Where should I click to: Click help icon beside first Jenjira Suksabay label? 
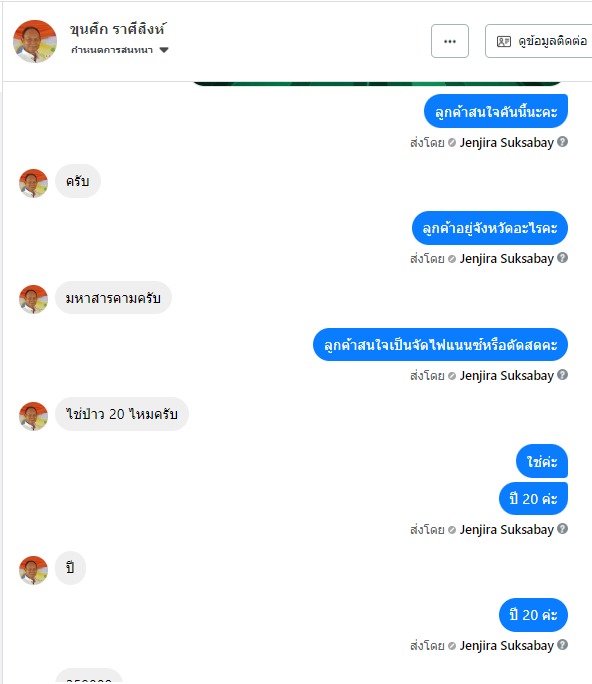point(563,142)
